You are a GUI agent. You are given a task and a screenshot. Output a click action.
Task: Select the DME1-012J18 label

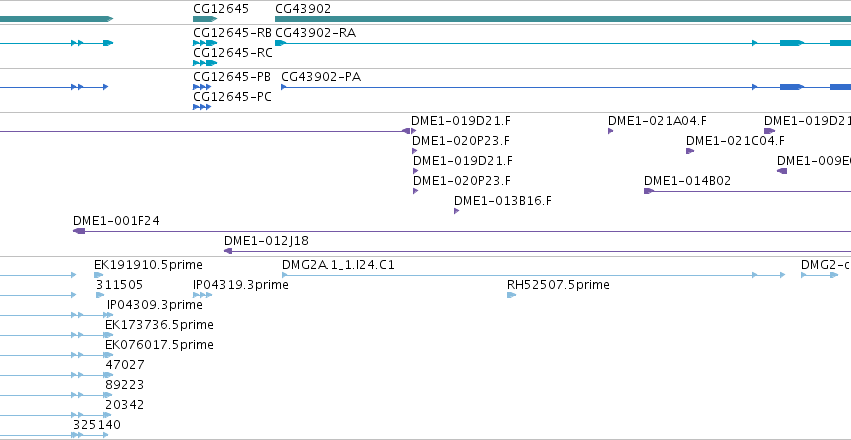[266, 241]
